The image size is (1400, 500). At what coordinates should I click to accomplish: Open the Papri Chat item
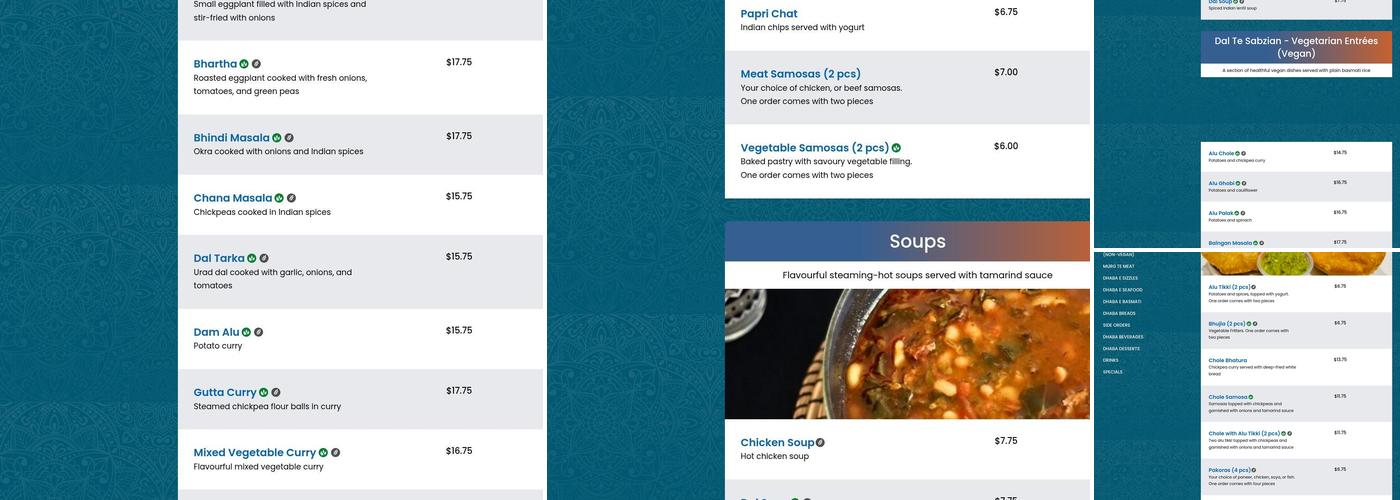coord(768,14)
